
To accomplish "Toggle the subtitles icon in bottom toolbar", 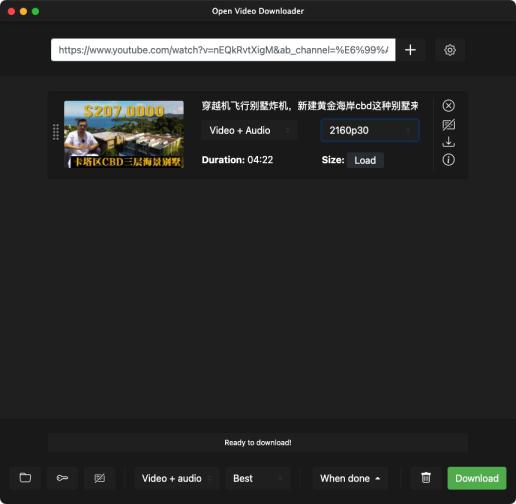I will point(99,478).
